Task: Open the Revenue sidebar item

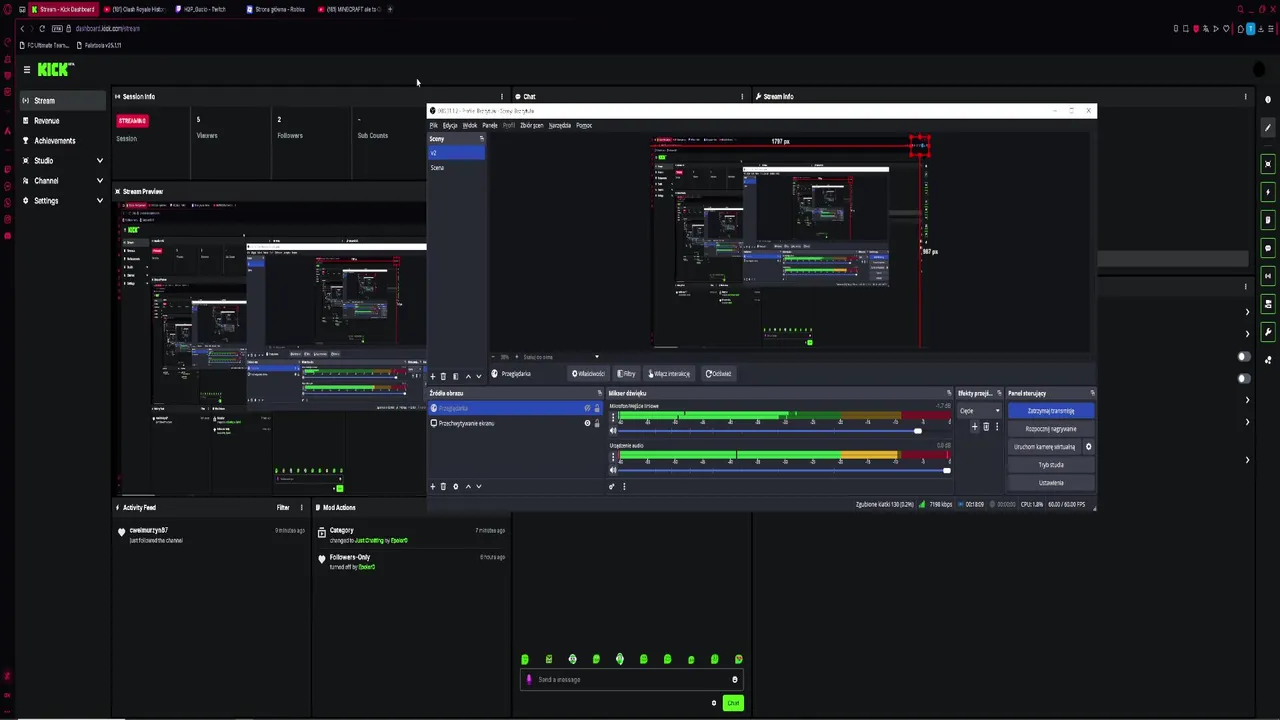Action: [x=62, y=120]
